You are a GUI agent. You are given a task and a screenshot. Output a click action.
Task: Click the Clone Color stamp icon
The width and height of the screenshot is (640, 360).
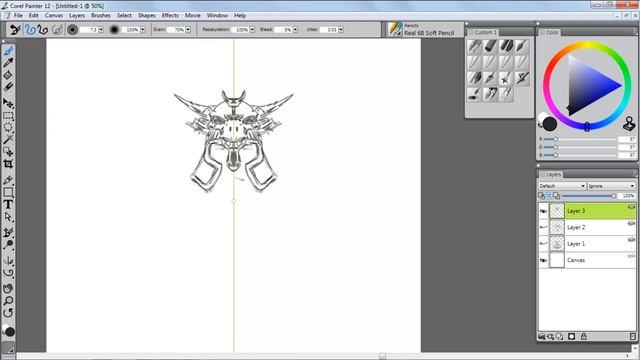[x=629, y=124]
